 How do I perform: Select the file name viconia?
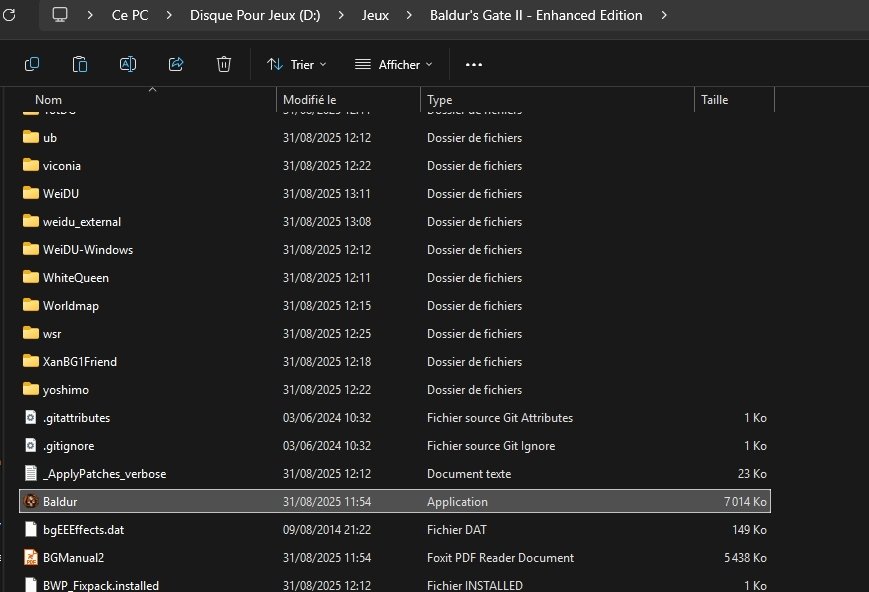click(x=62, y=166)
